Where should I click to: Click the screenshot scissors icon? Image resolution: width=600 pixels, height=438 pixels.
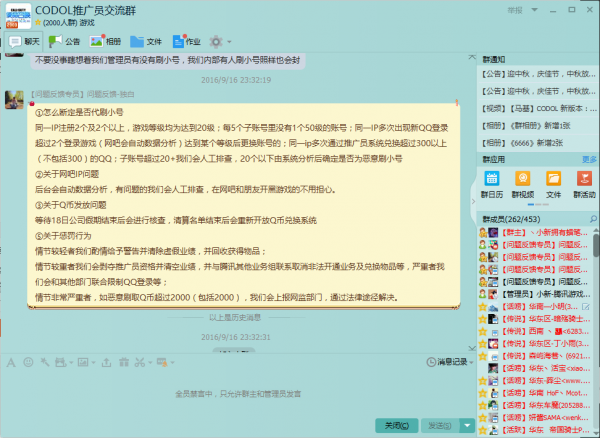[x=140, y=362]
